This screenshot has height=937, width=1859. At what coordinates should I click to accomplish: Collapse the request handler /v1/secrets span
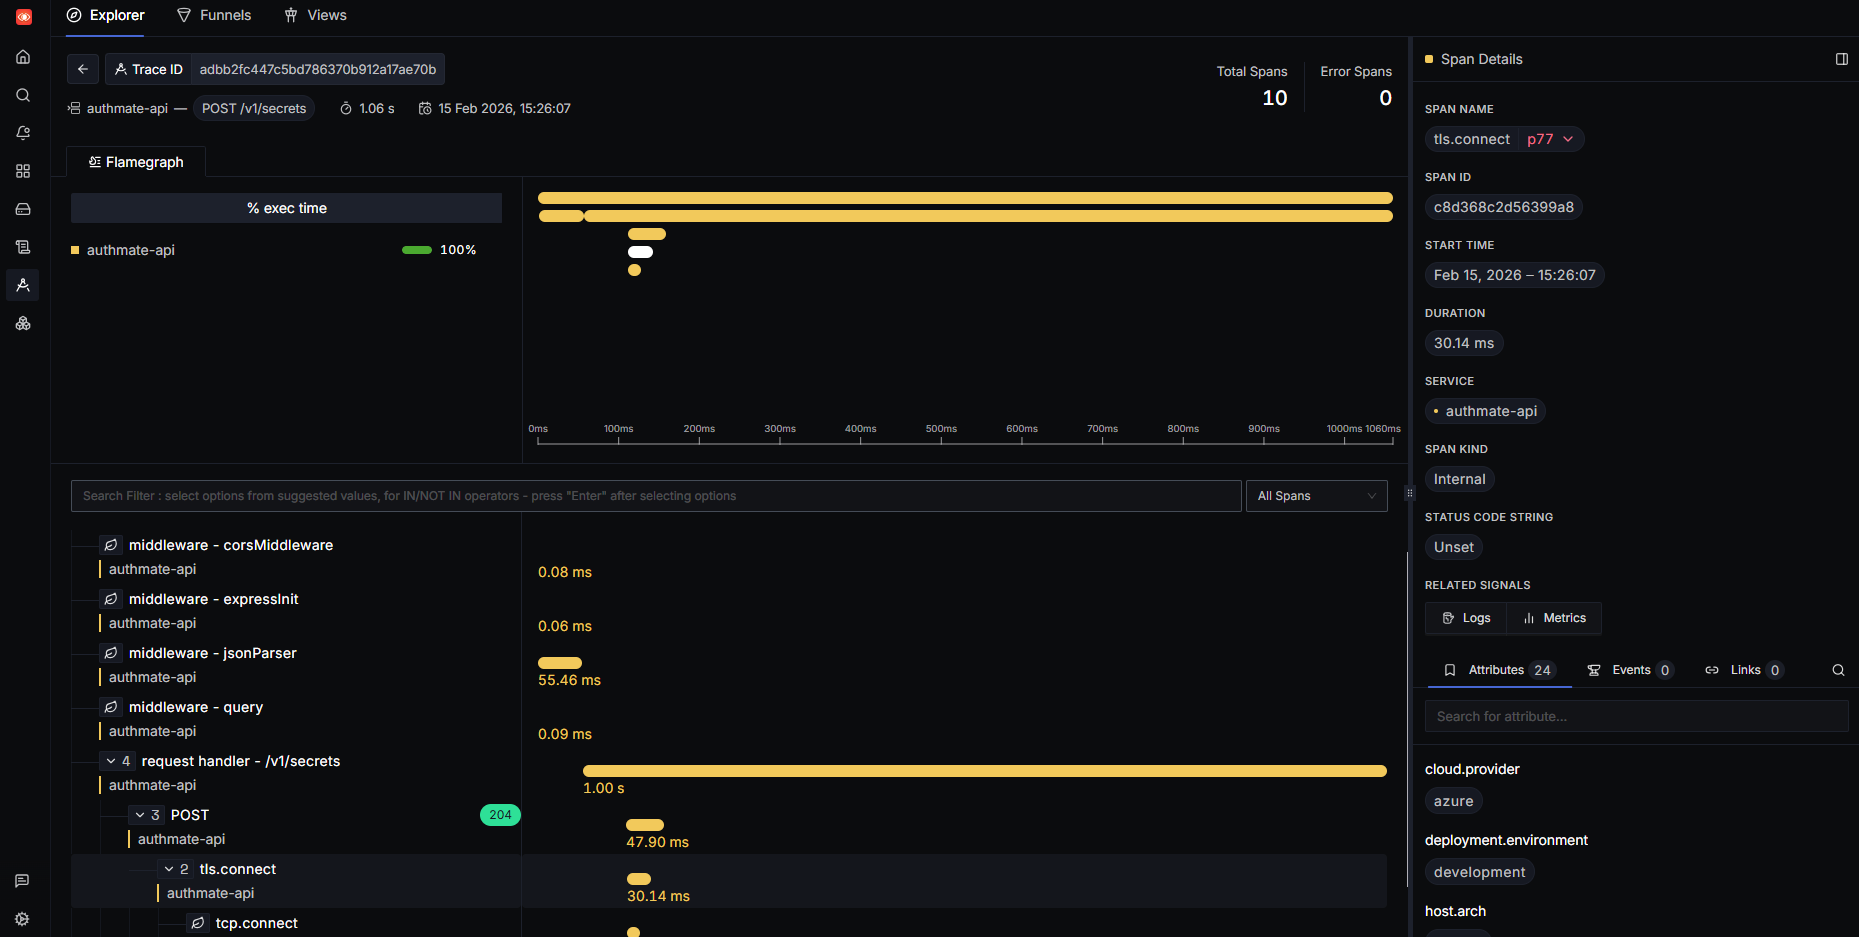pyautogui.click(x=111, y=761)
